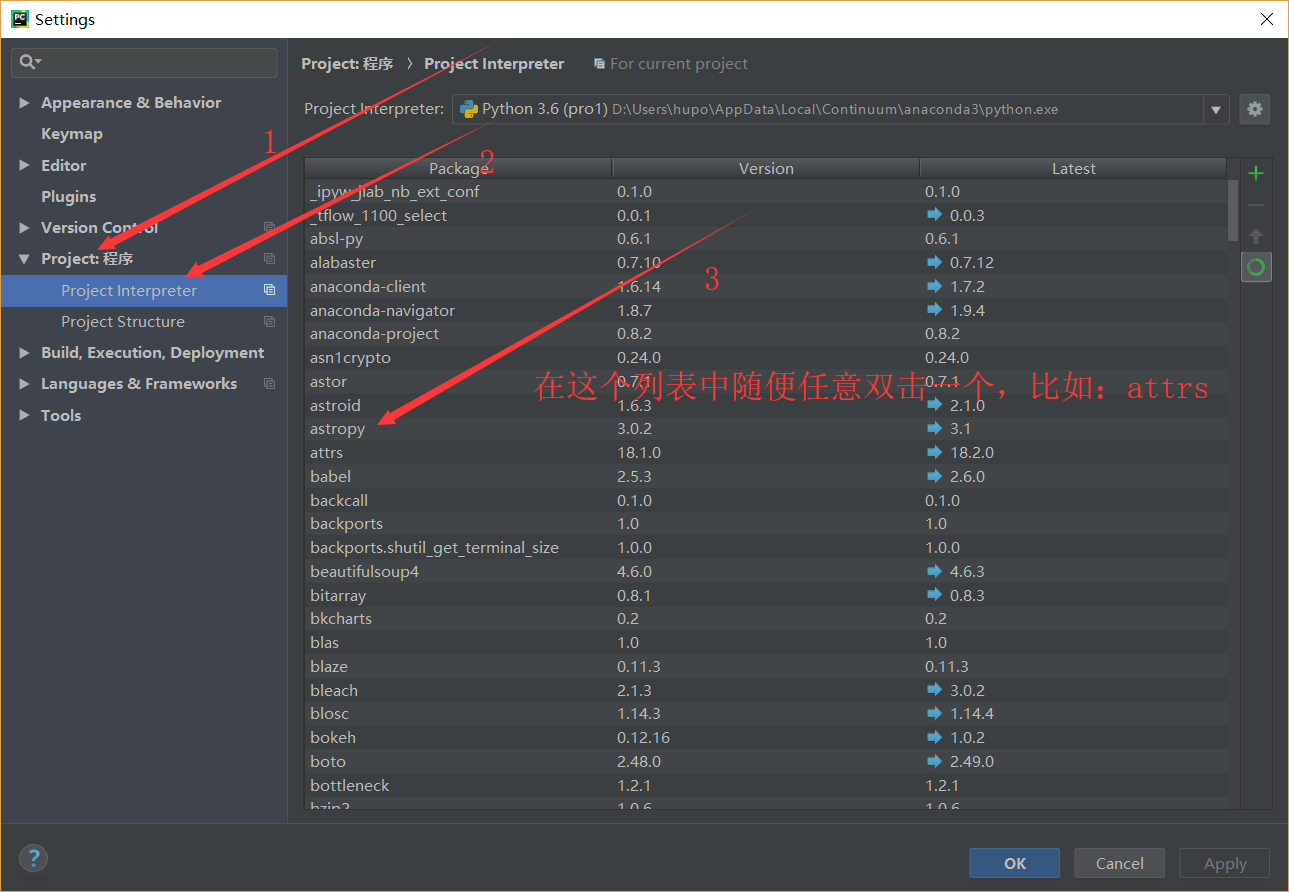Viewport: 1289px width, 892px height.
Task: Click the search settings input field
Action: [144, 62]
